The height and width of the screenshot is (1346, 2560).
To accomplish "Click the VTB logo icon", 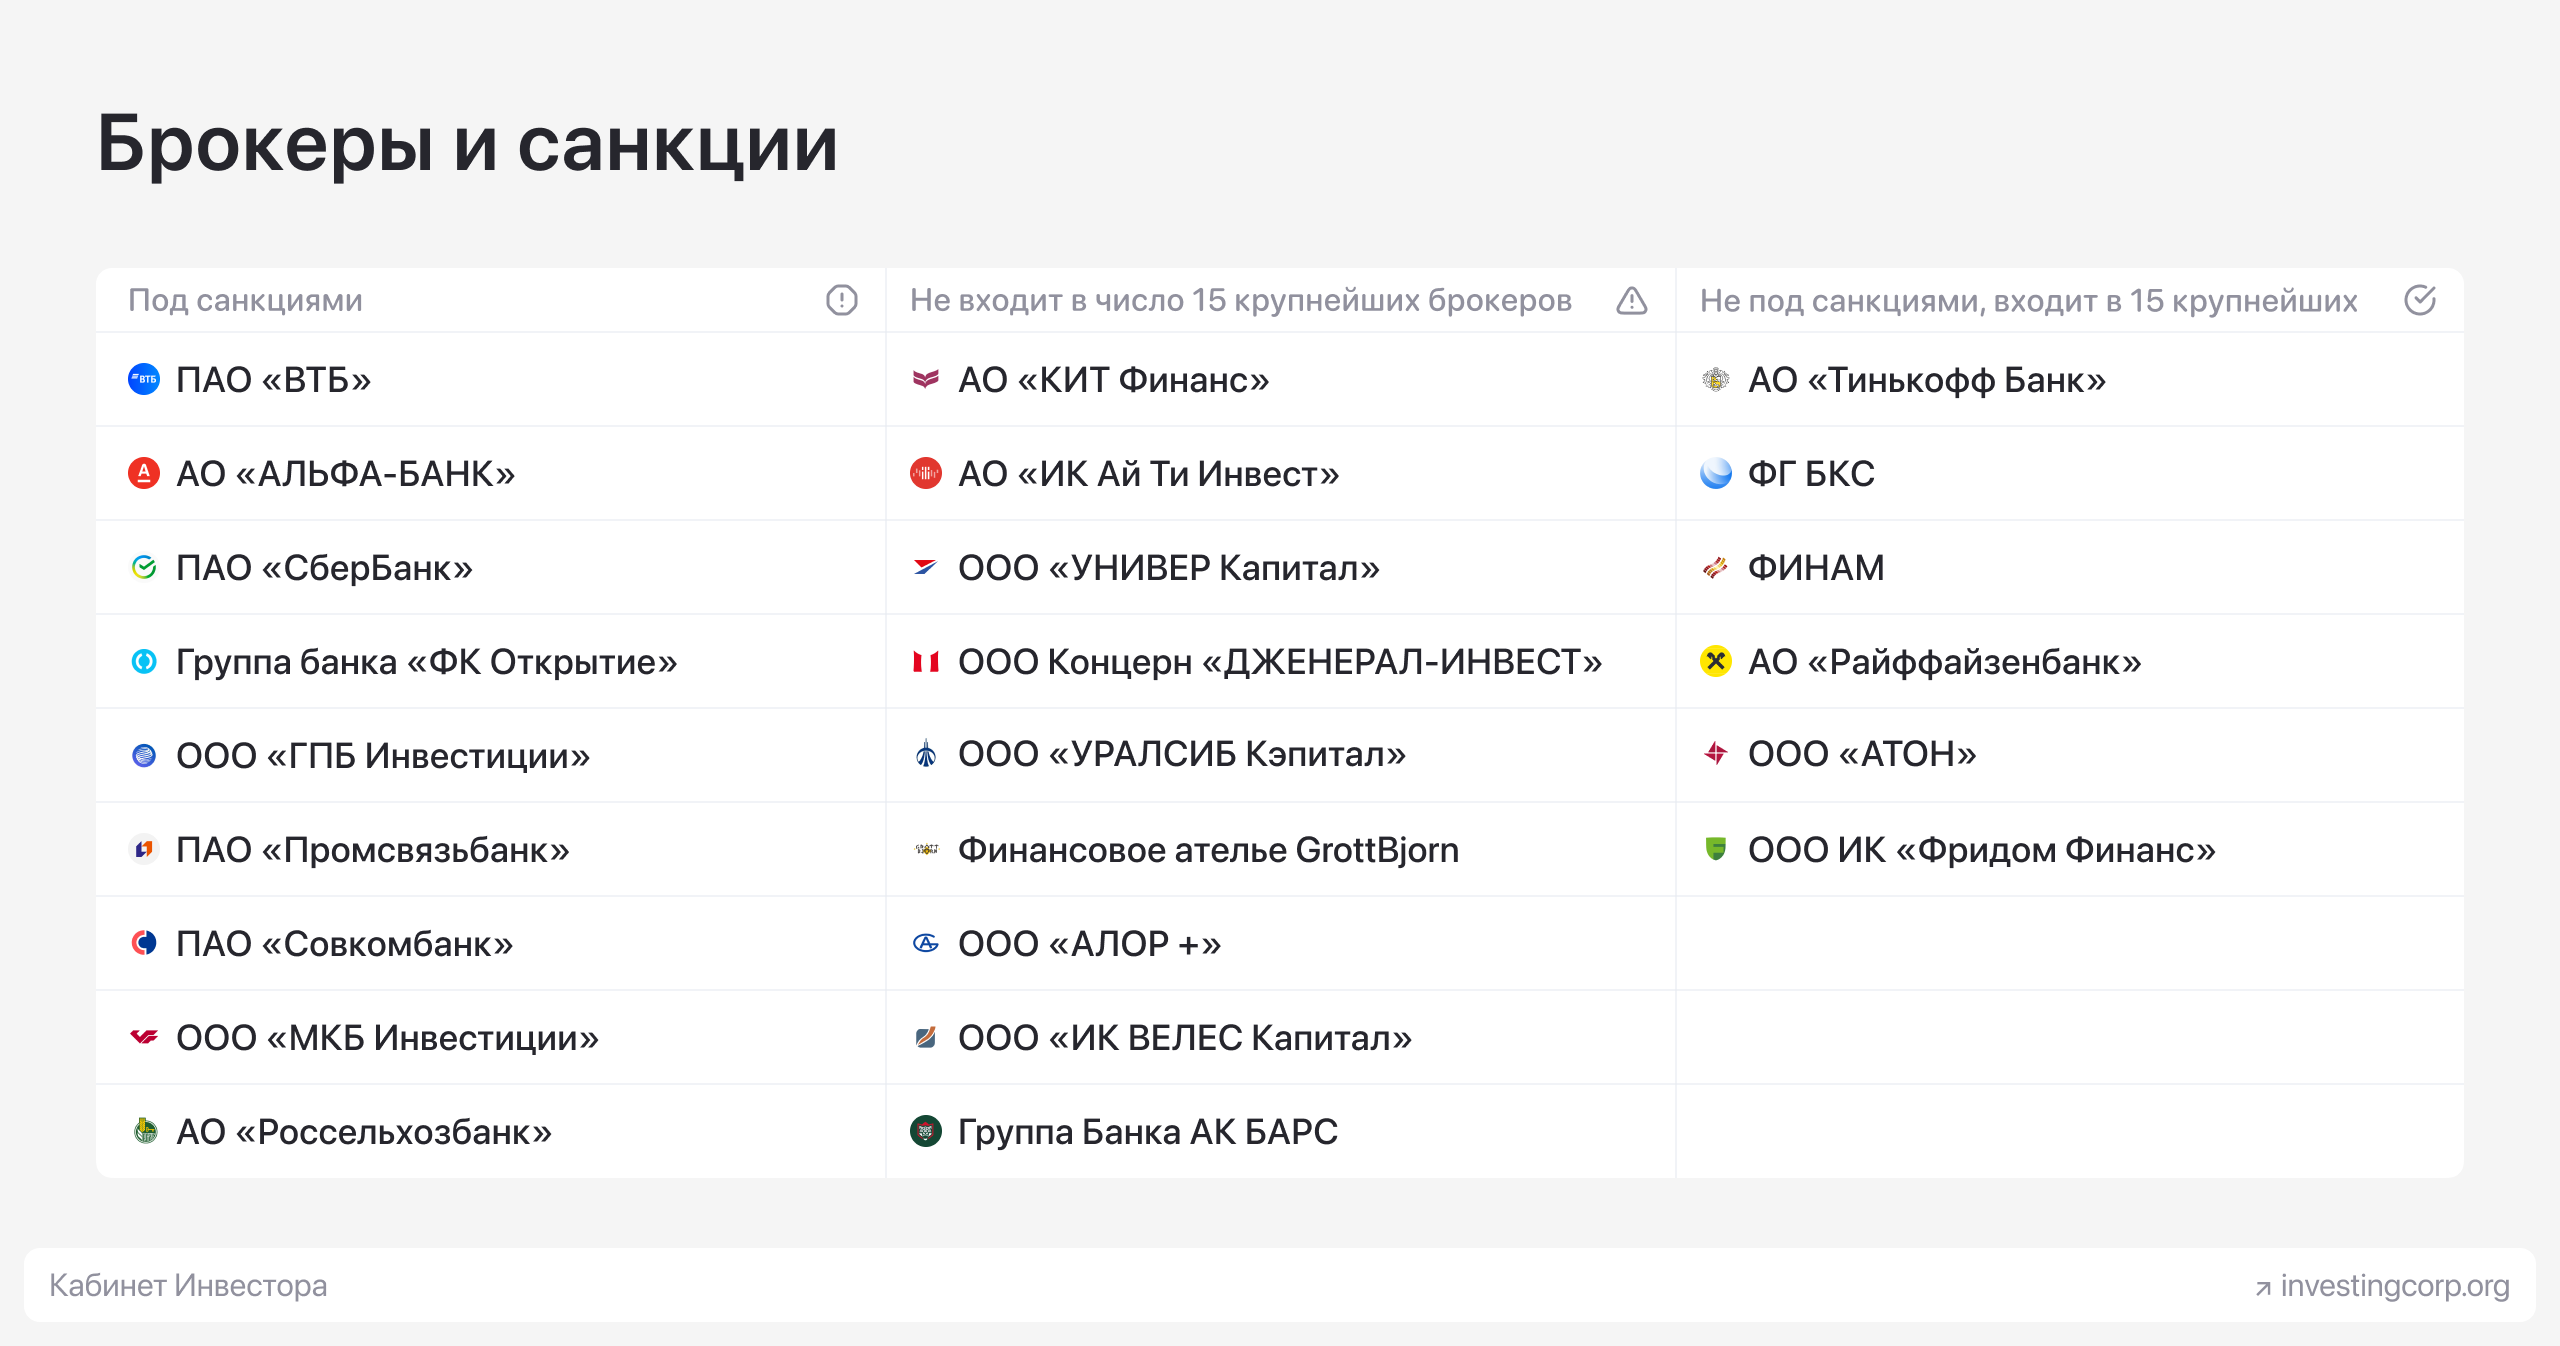I will (144, 379).
